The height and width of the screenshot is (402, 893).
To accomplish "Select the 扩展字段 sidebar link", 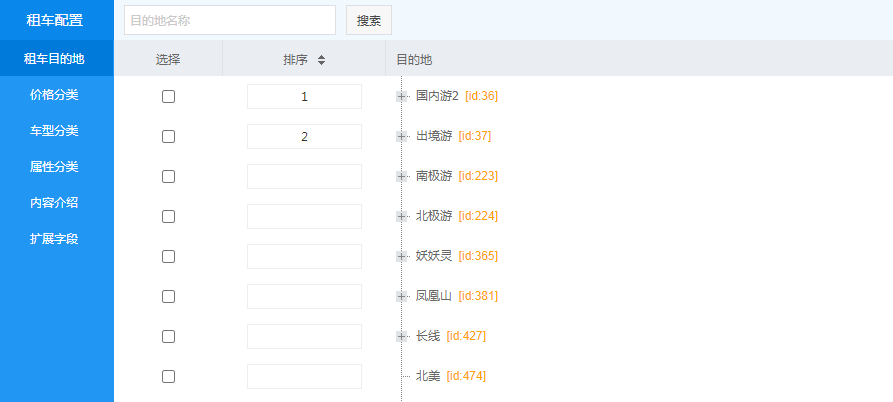I will [x=54, y=239].
